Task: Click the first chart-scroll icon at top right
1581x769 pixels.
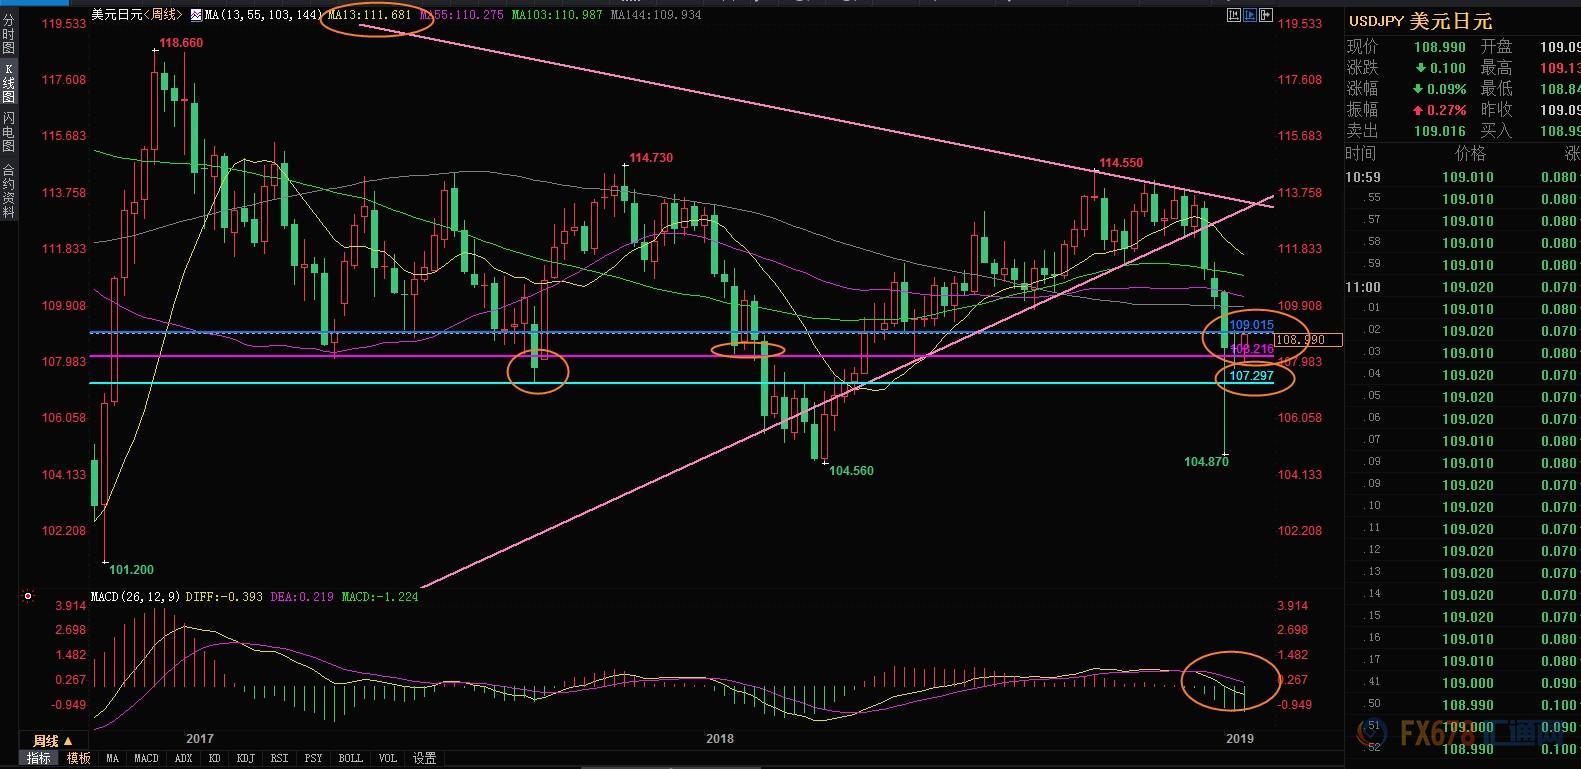Action: [x=1233, y=15]
